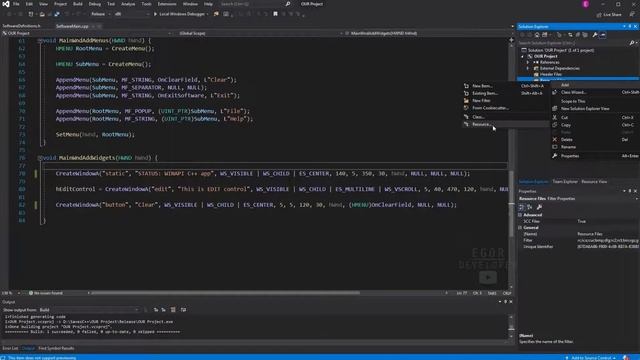
Task: Click Solution Explorer Show All Files icon
Action: (585, 35)
